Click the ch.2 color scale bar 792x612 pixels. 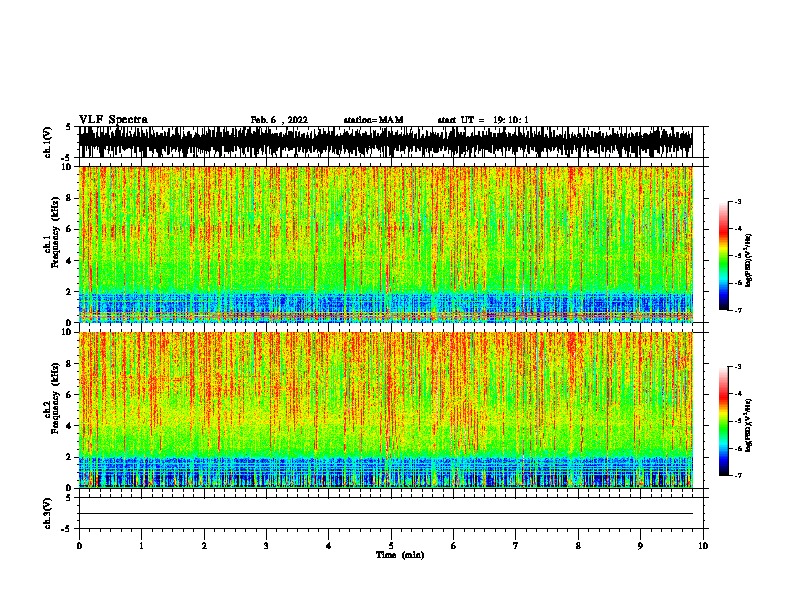point(724,421)
